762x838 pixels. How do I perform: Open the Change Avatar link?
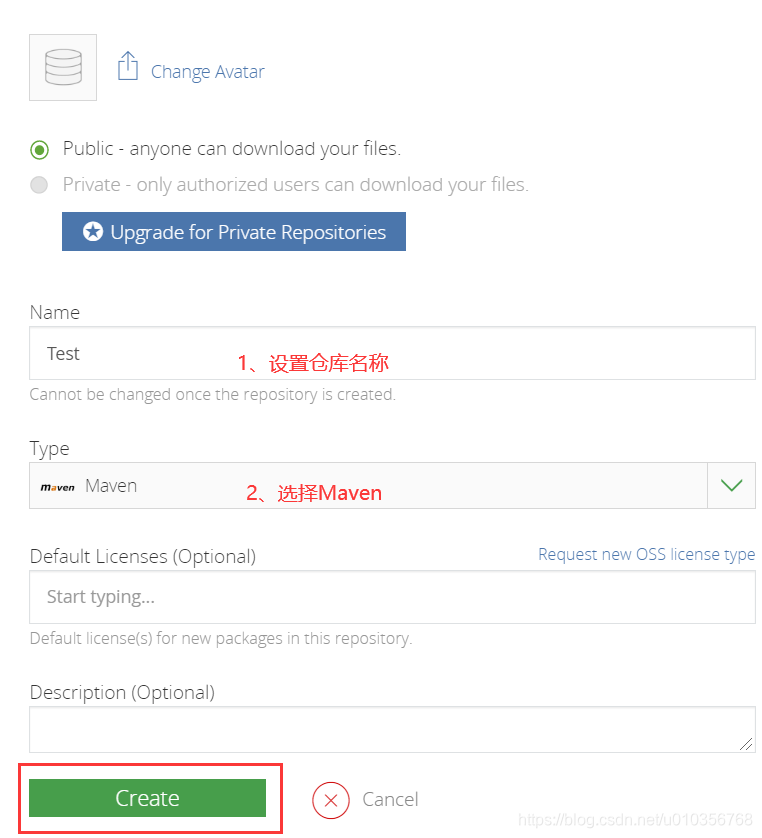tap(207, 71)
